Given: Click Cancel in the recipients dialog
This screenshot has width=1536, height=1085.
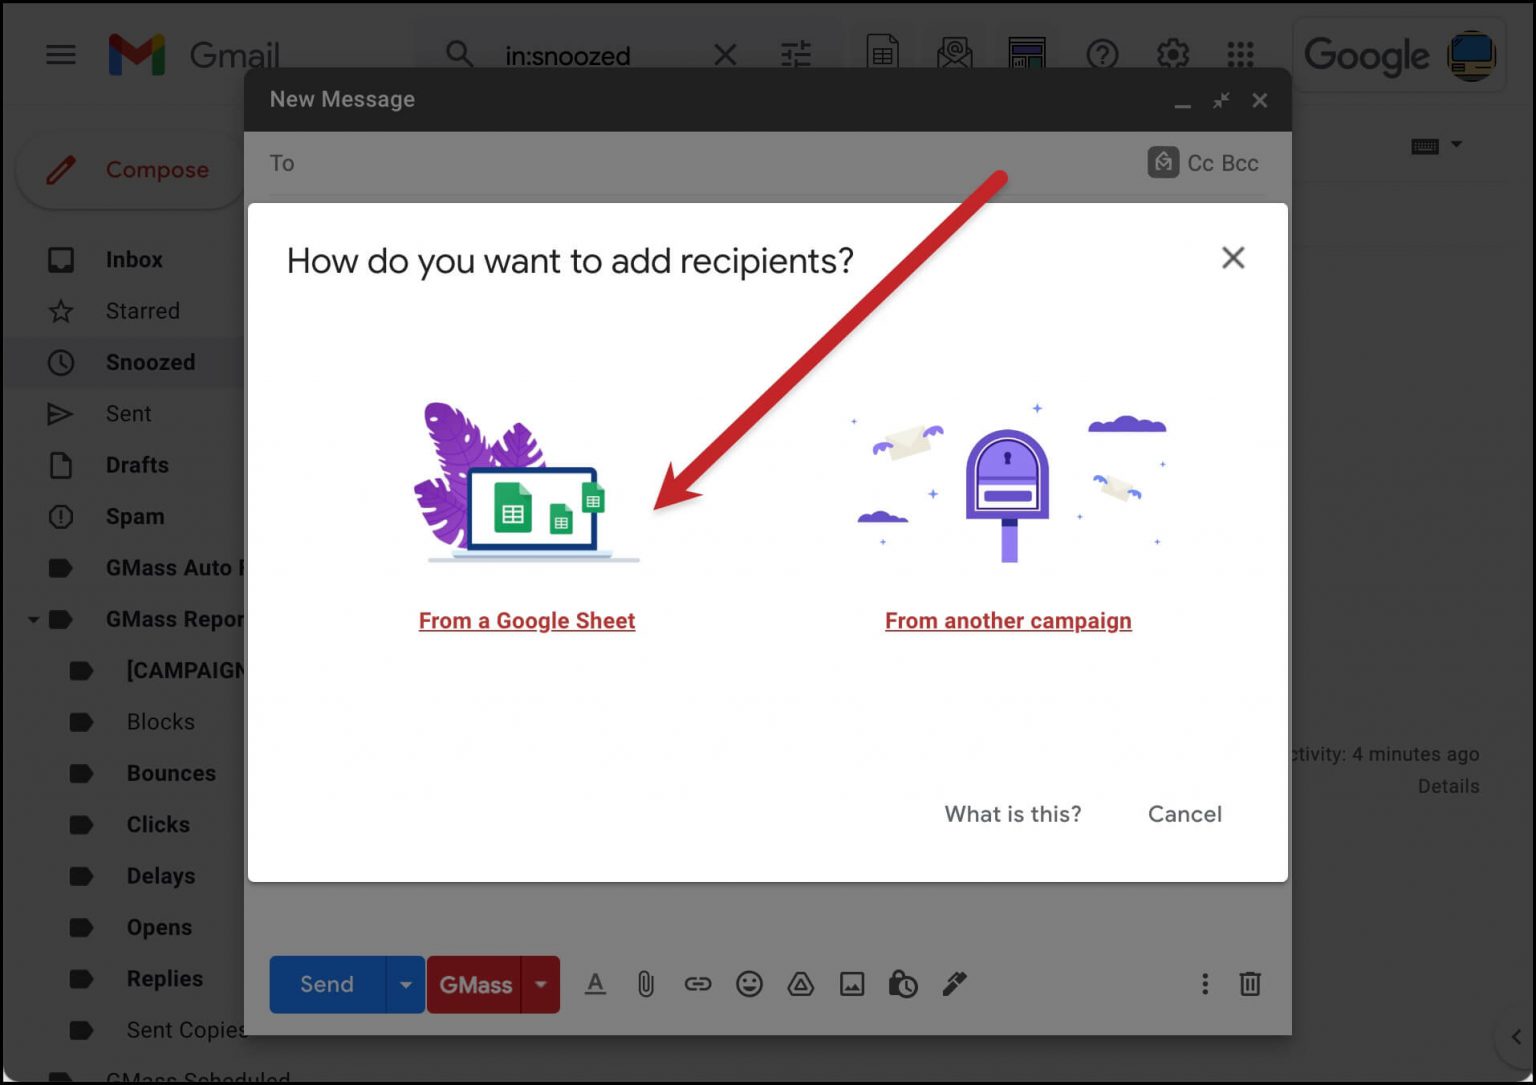Looking at the screenshot, I should (1184, 814).
